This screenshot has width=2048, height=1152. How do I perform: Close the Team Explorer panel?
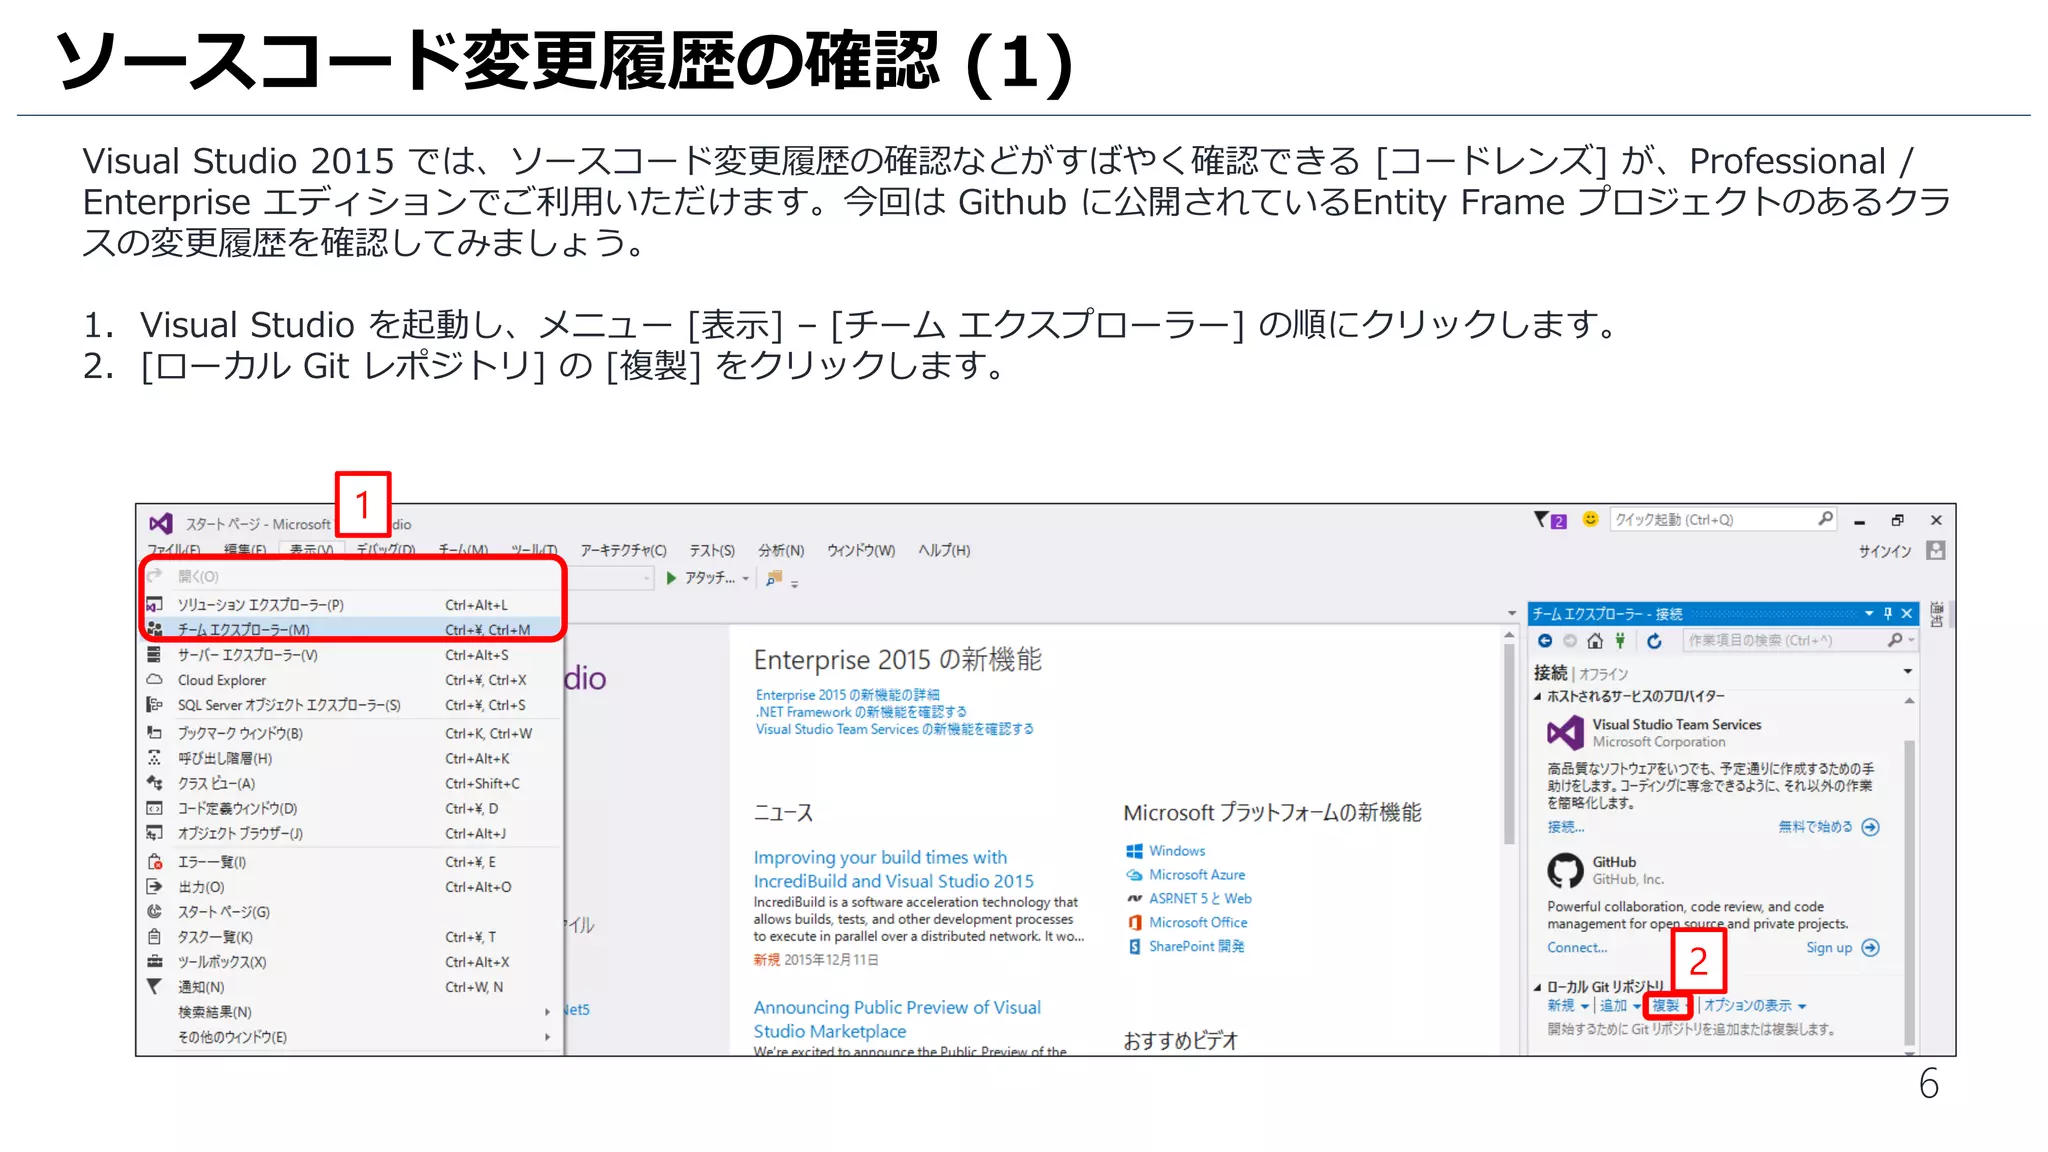click(1907, 614)
